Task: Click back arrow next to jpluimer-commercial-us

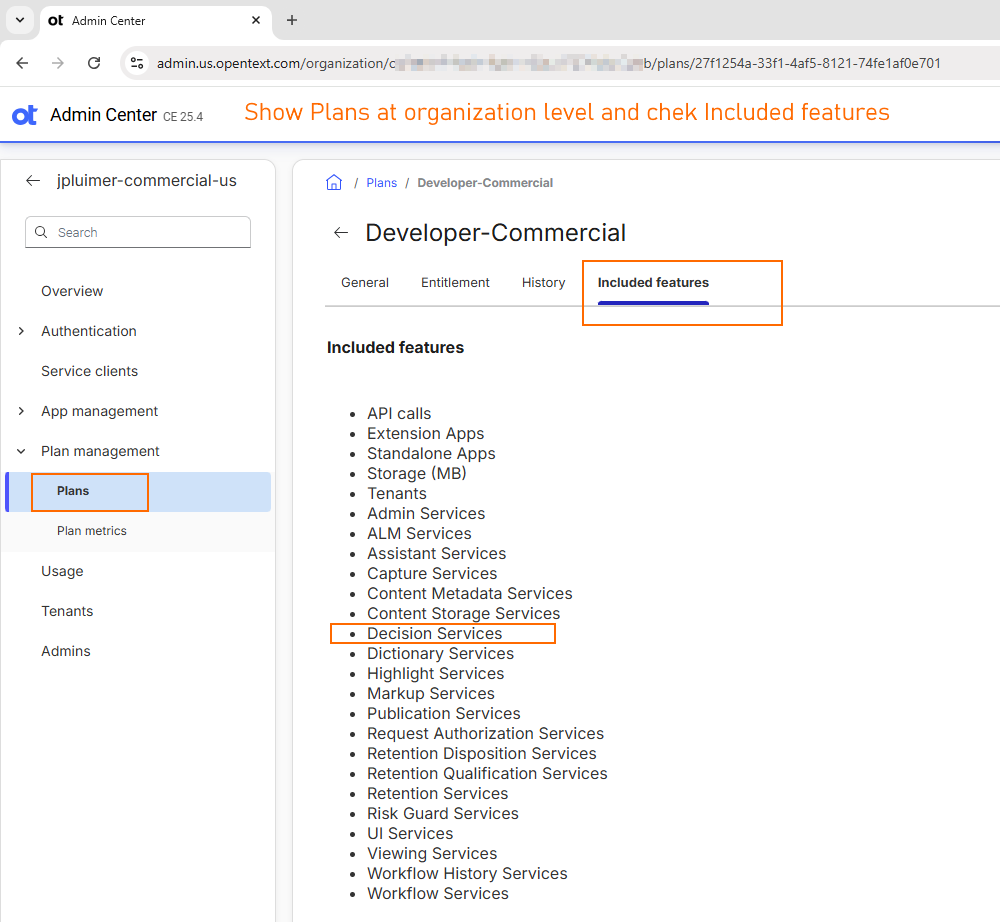Action: point(33,181)
